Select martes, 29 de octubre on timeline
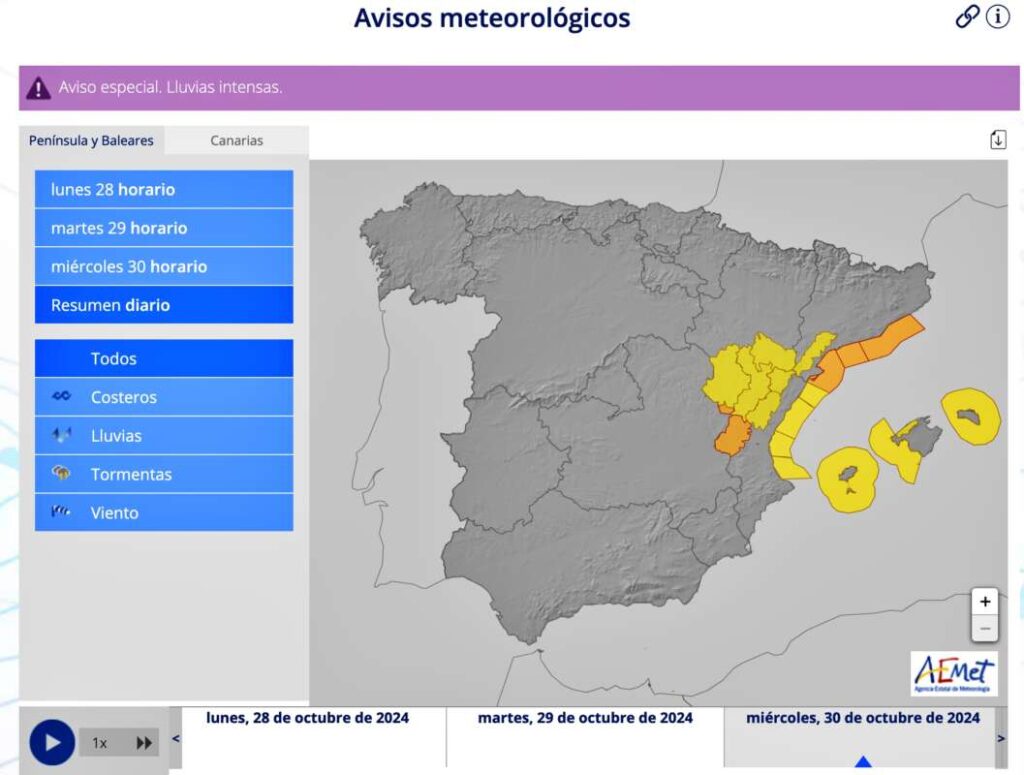The width and height of the screenshot is (1024, 775). click(585, 718)
